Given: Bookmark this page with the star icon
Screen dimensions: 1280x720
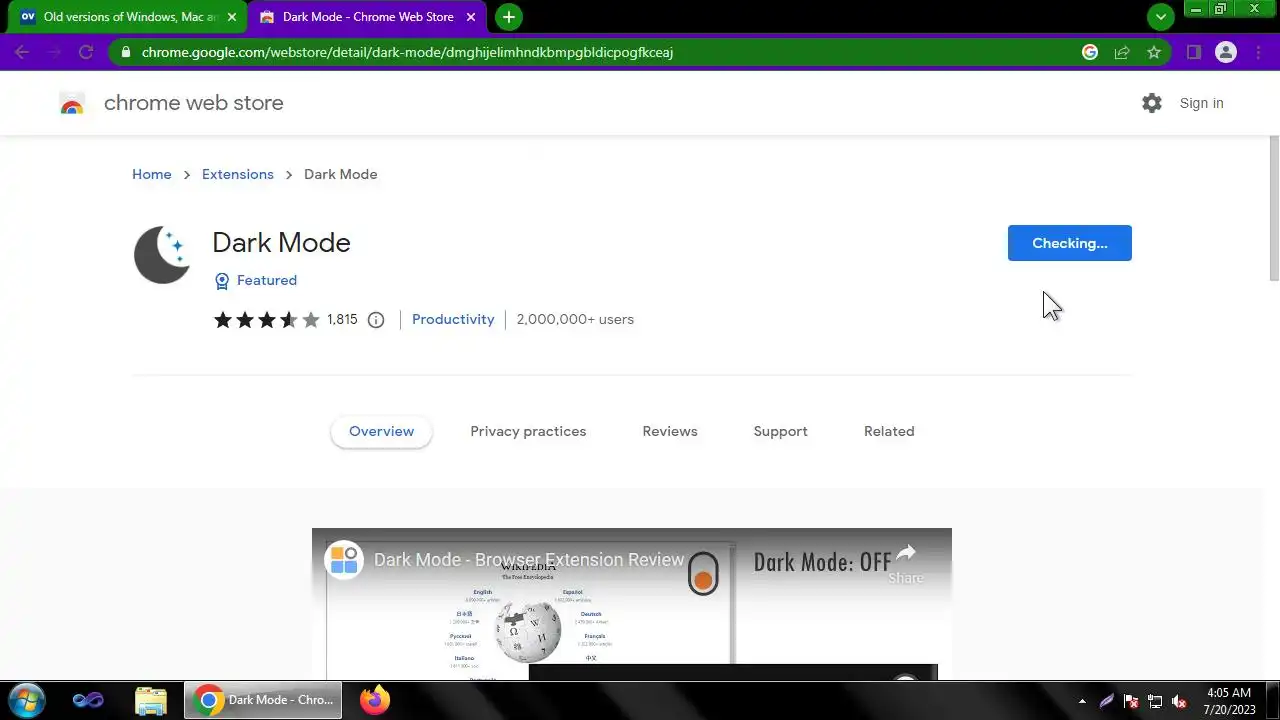Looking at the screenshot, I should pyautogui.click(x=1154, y=52).
